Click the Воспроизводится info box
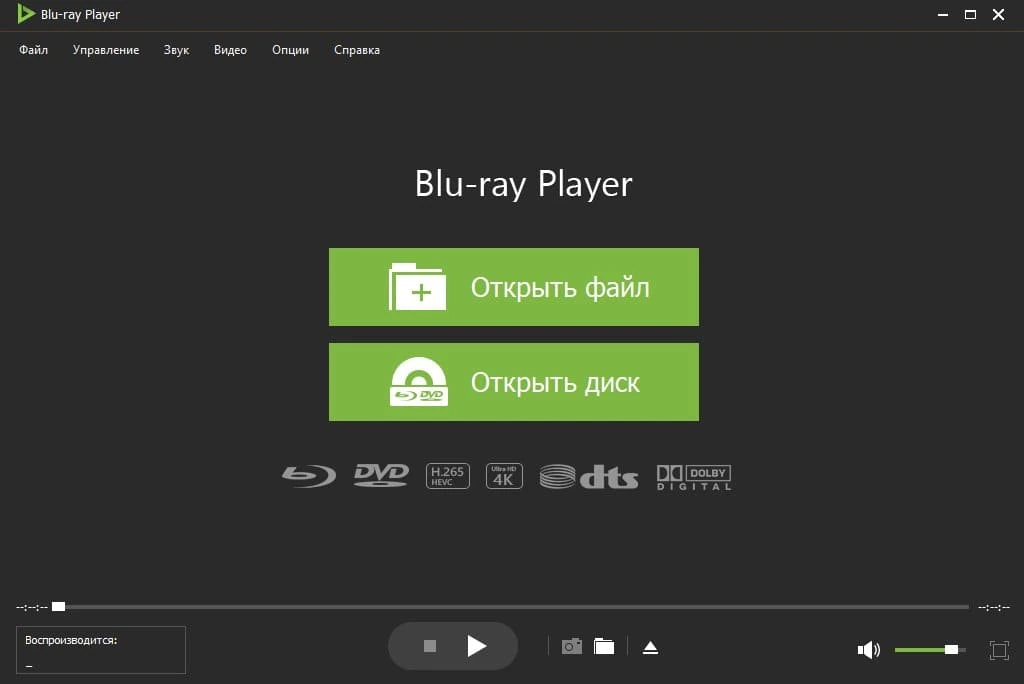 pos(101,650)
